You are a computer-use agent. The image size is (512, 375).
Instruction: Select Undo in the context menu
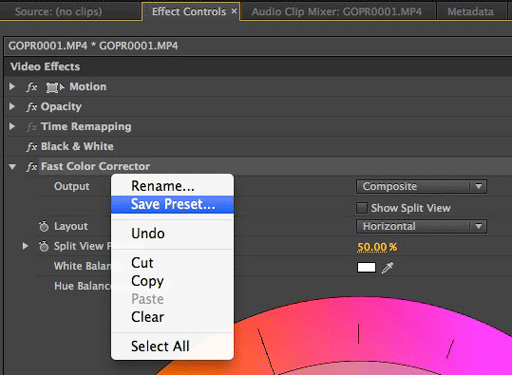click(x=172, y=234)
